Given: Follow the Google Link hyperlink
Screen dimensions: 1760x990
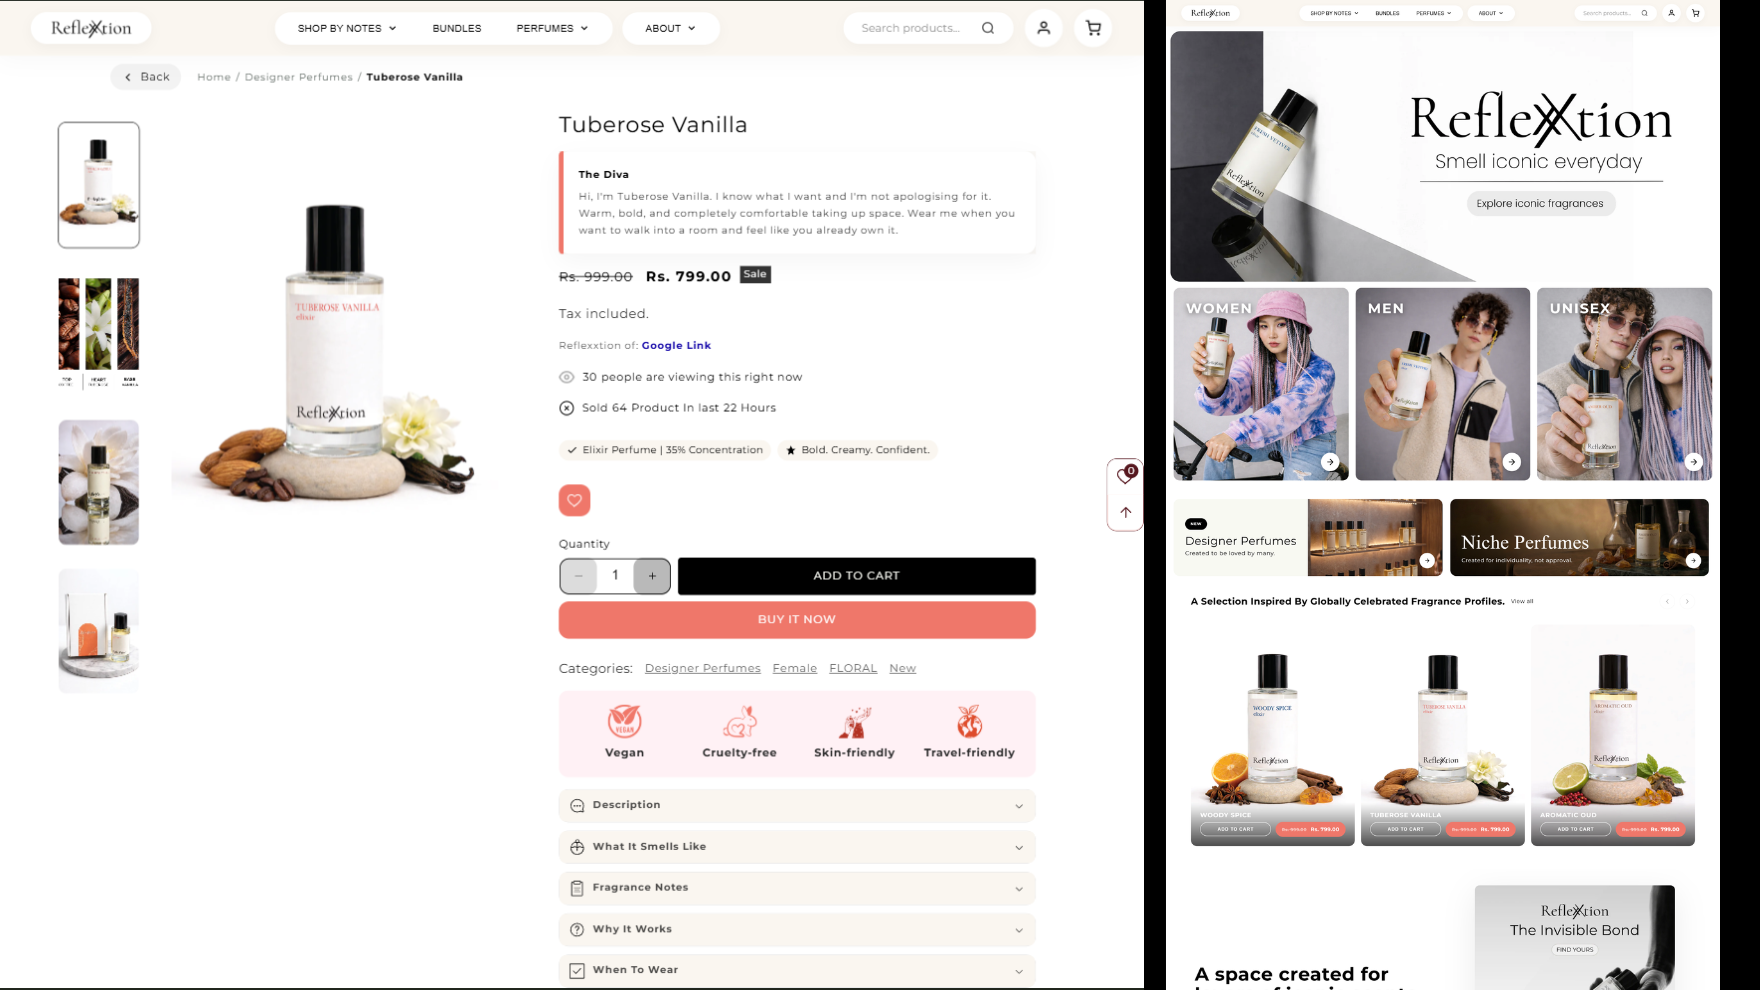Looking at the screenshot, I should (676, 345).
